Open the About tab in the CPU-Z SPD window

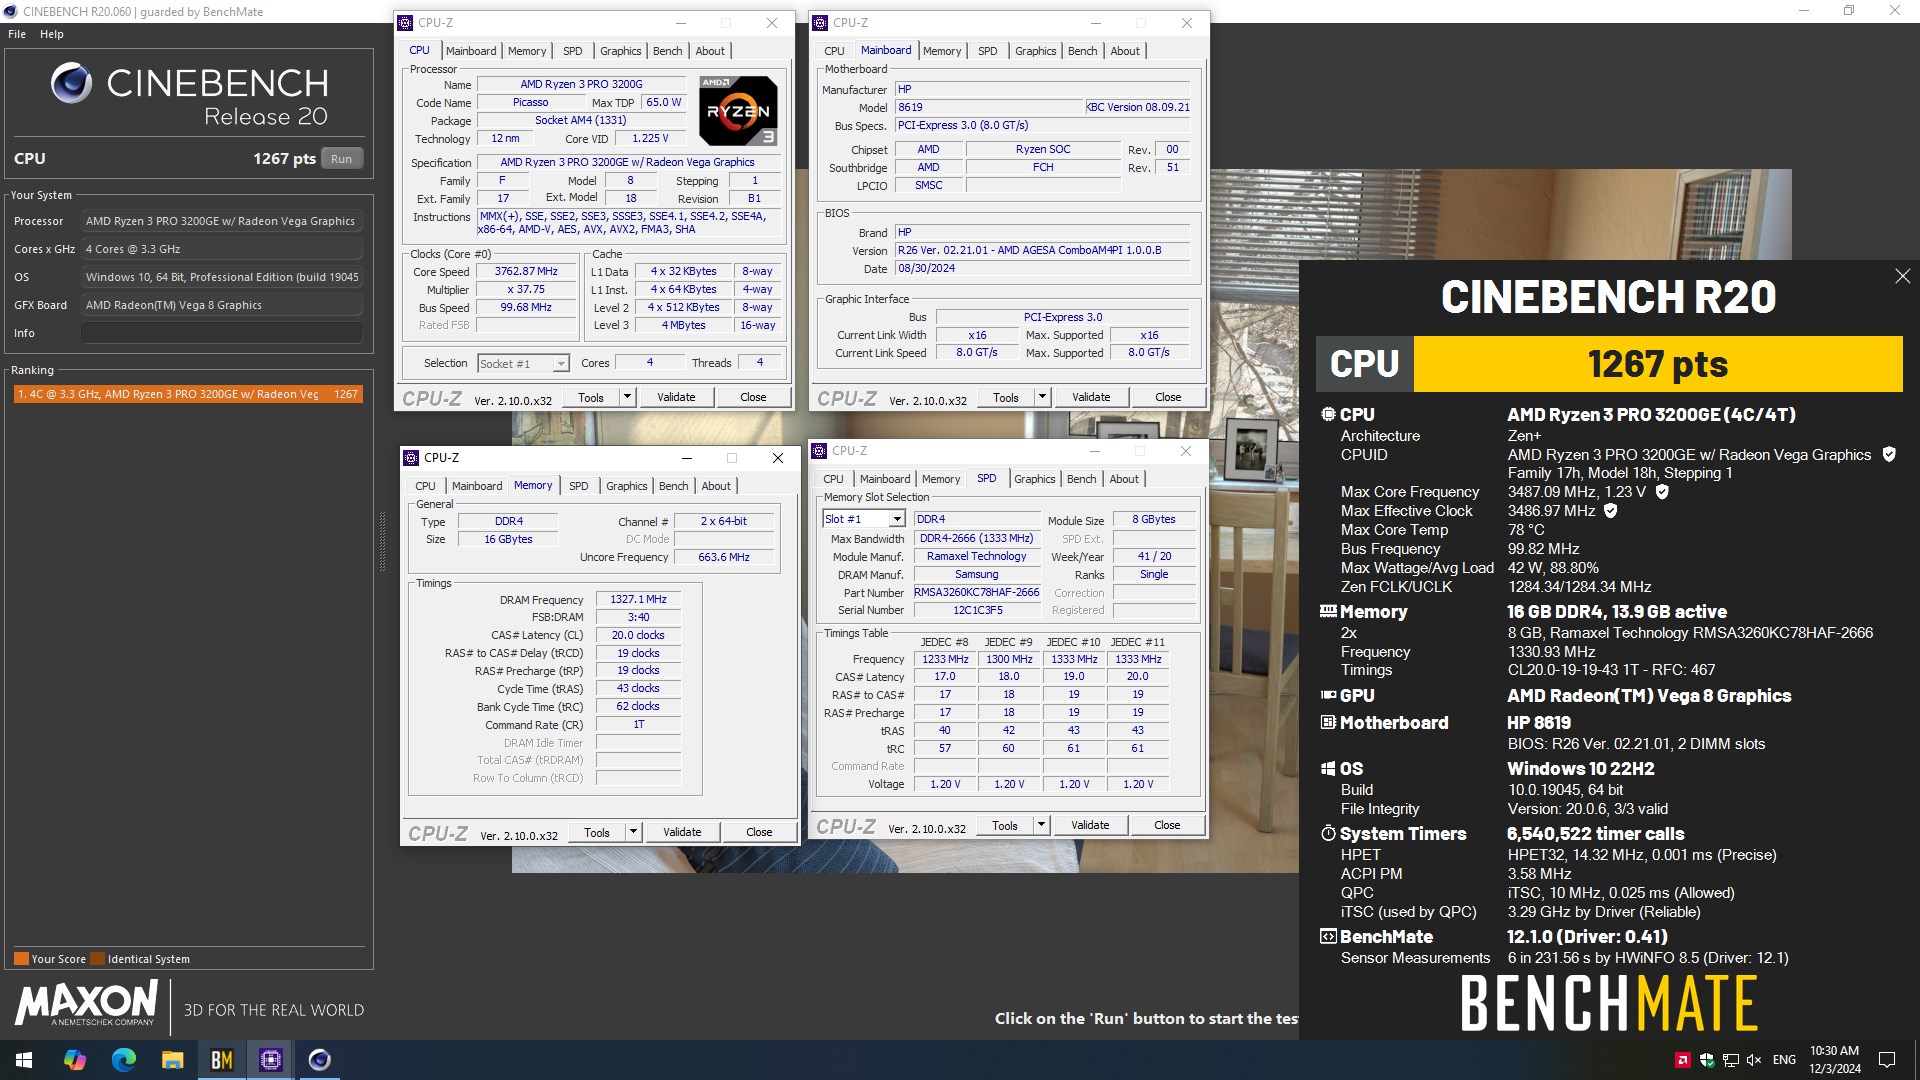coord(1124,479)
